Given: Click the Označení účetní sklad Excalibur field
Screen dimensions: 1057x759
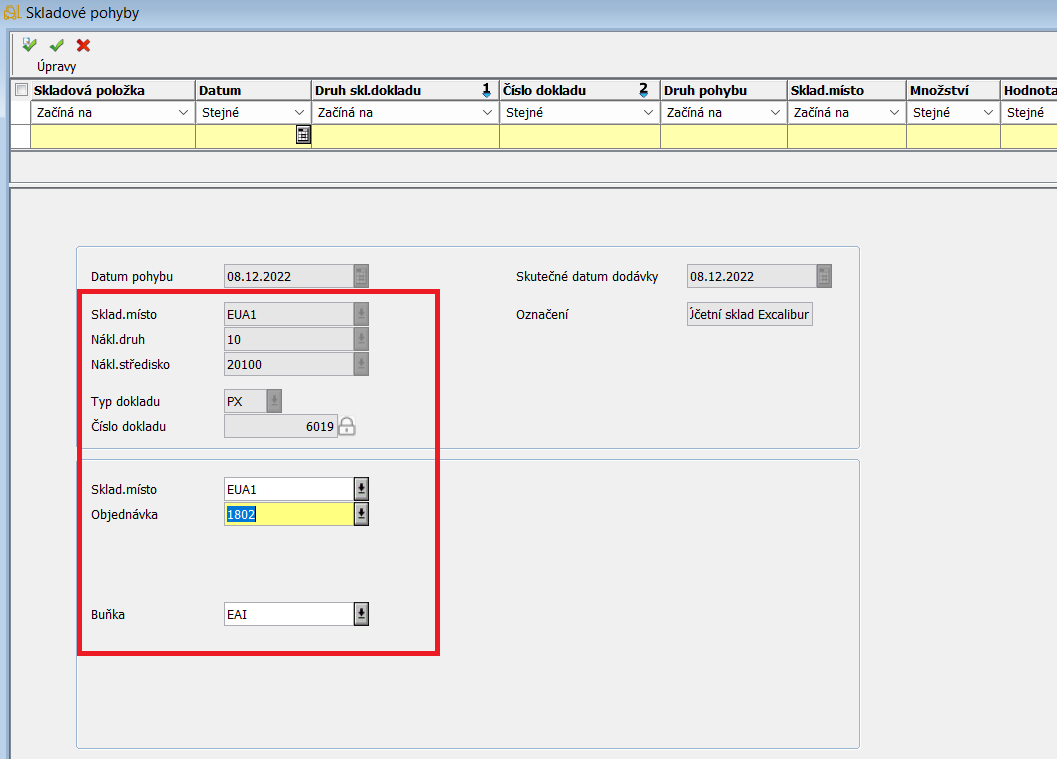Looking at the screenshot, I should pyautogui.click(x=750, y=315).
